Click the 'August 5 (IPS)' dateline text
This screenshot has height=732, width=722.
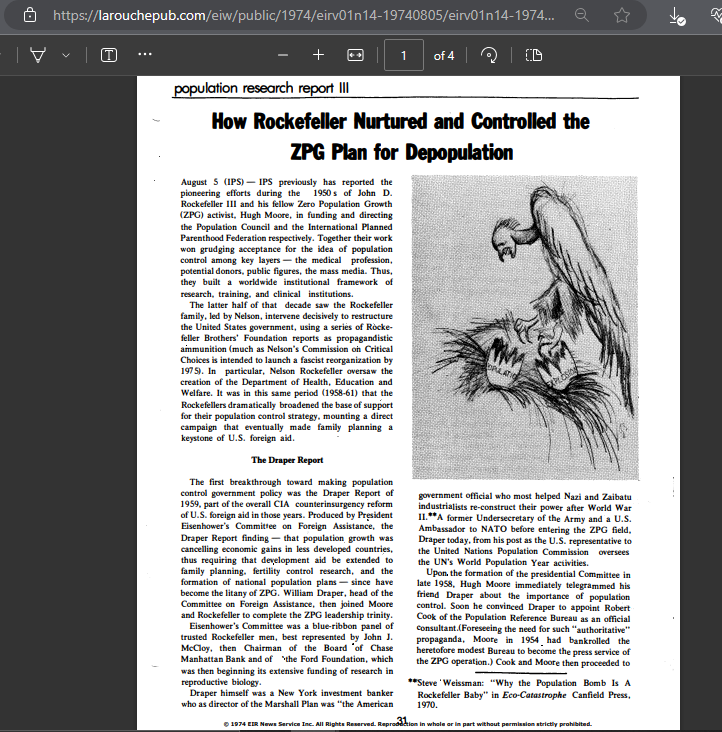click(212, 182)
